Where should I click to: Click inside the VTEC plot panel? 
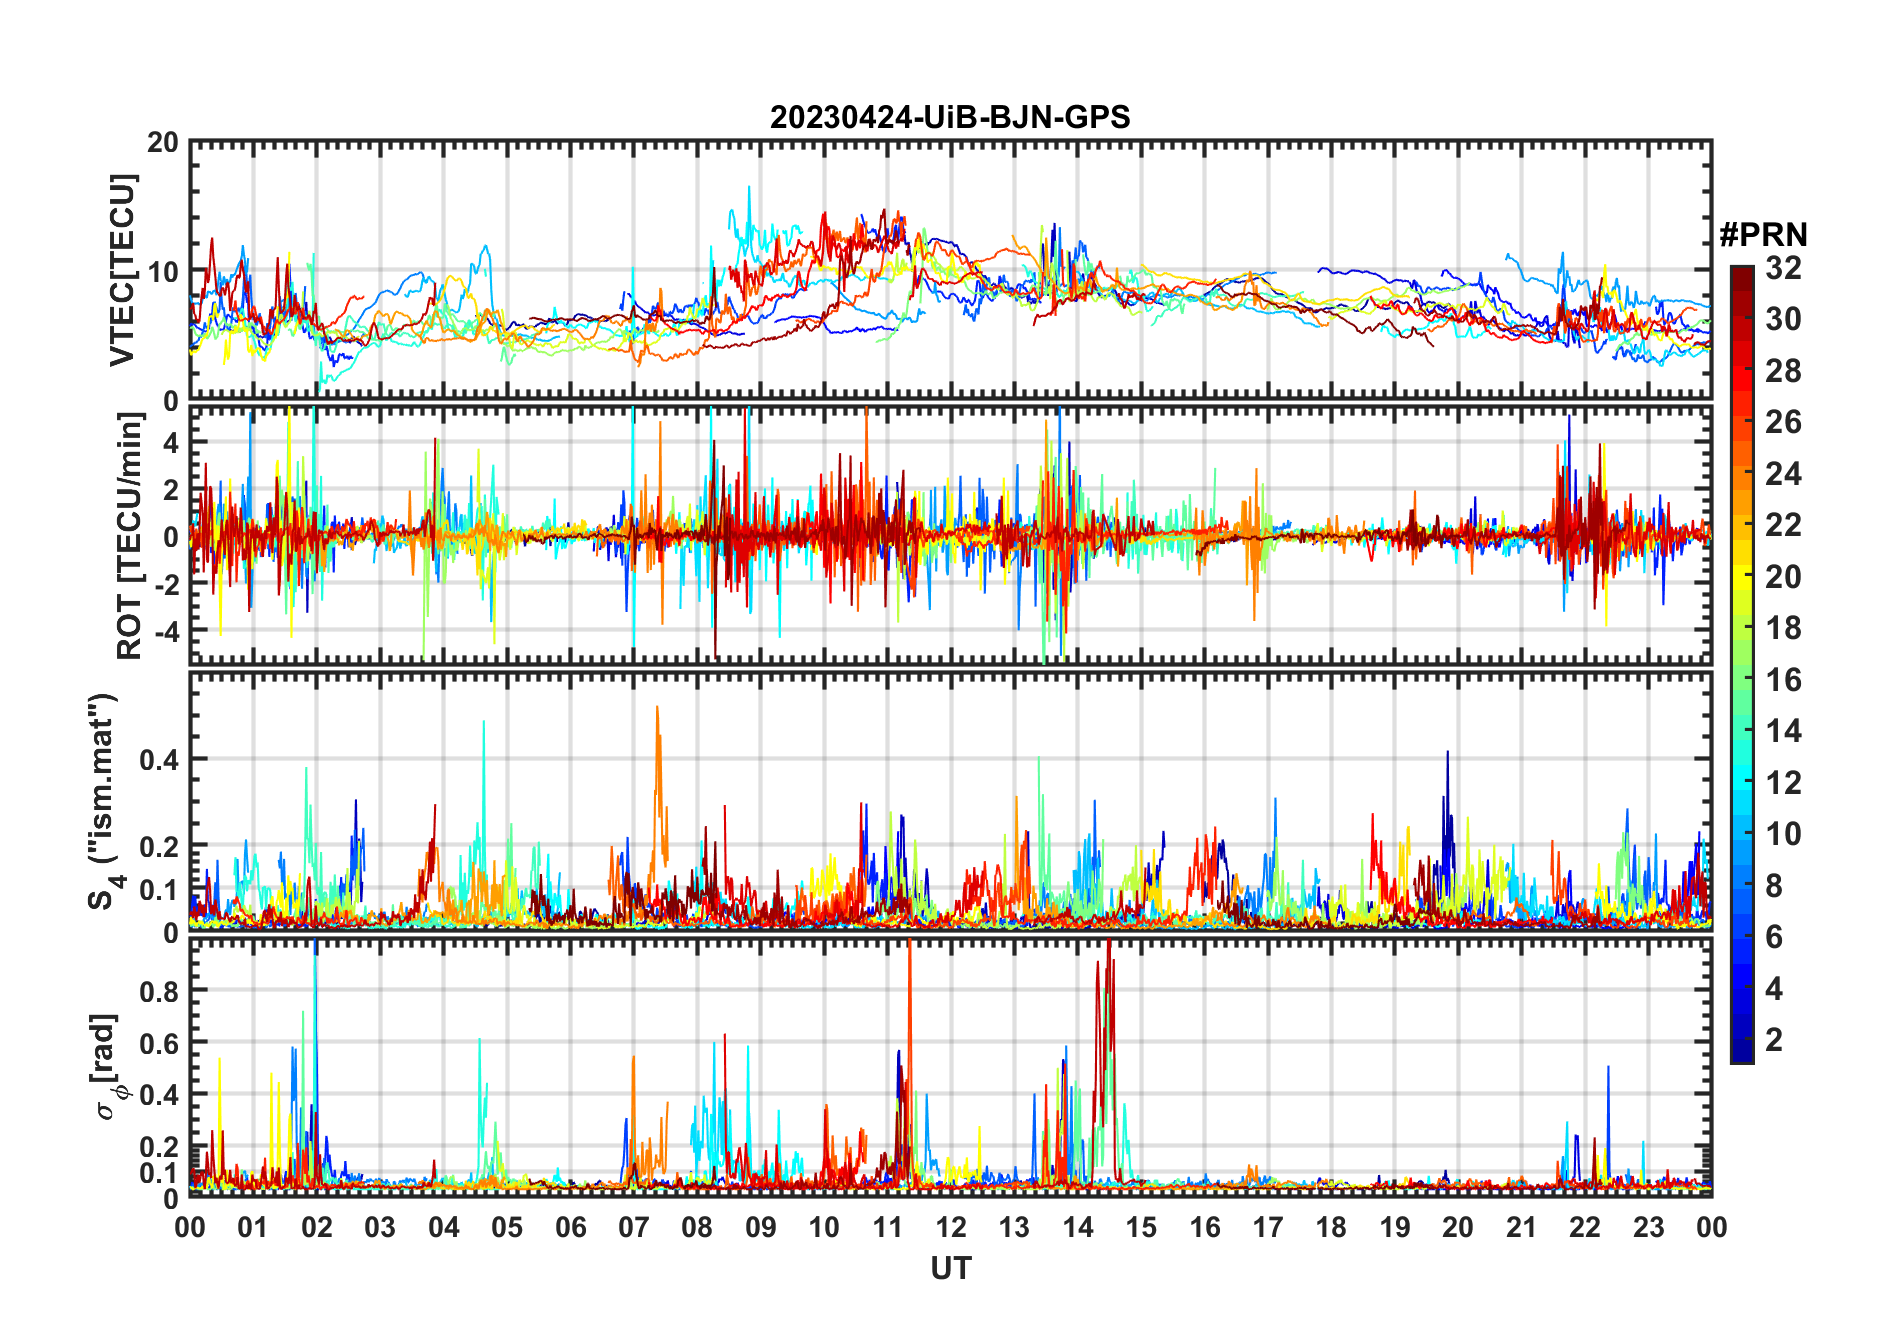950,271
